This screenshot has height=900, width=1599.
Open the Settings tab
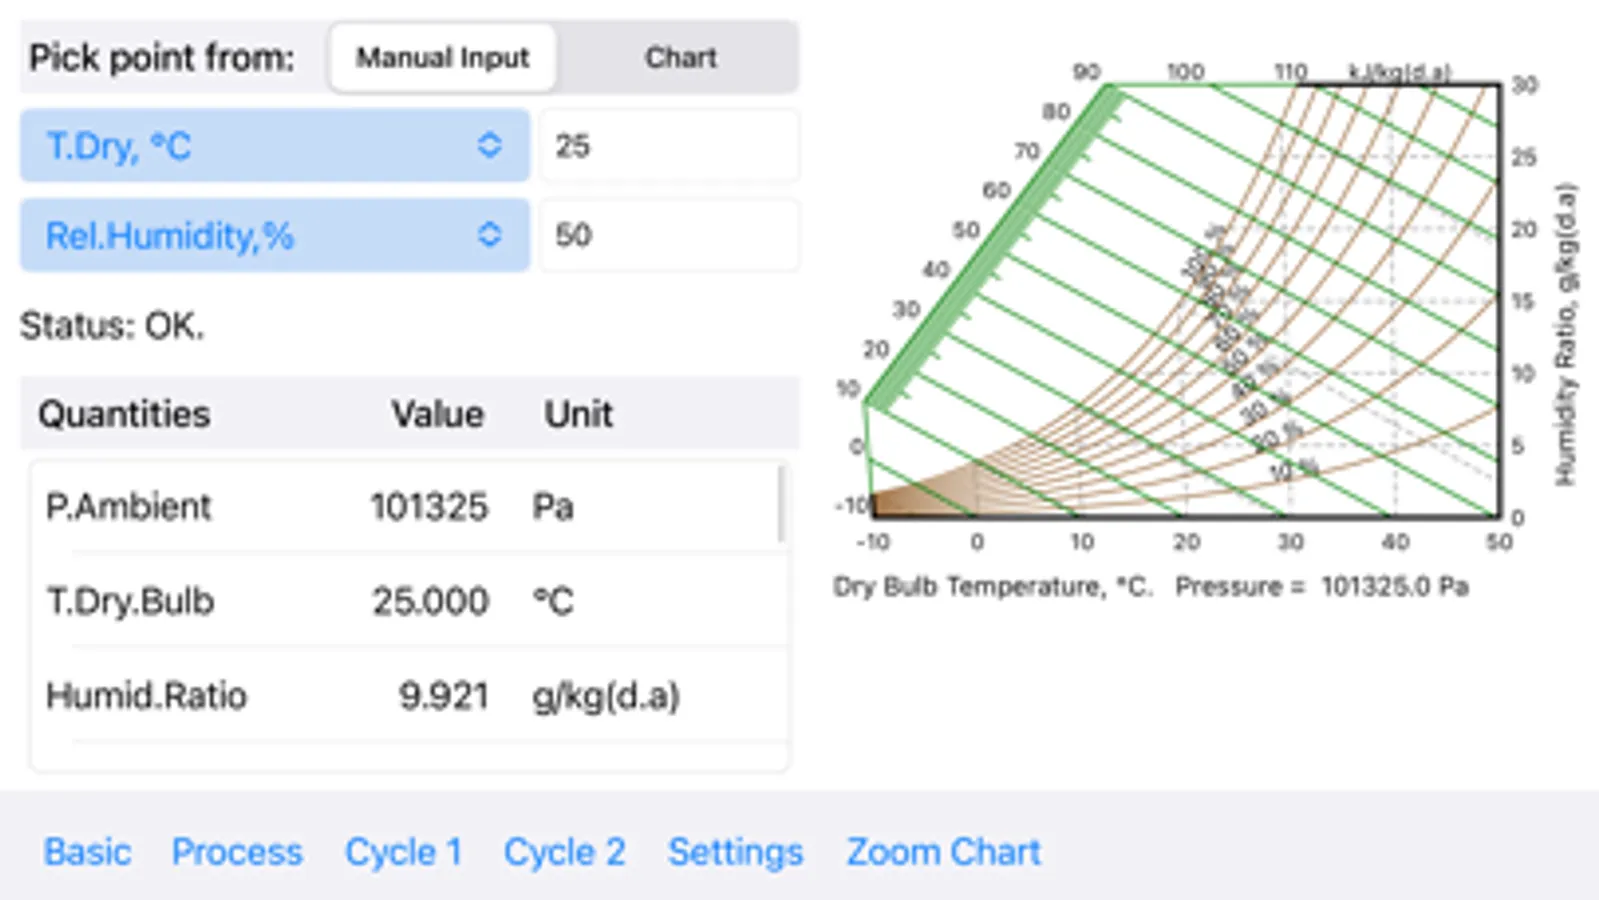click(735, 852)
